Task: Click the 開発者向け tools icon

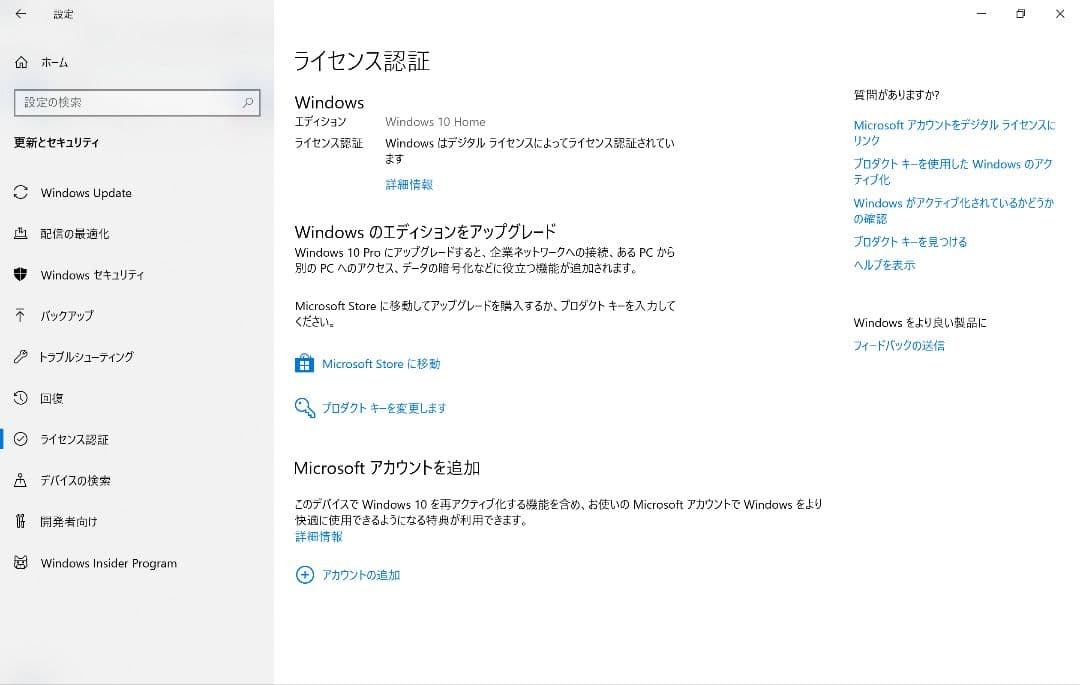Action: point(21,521)
